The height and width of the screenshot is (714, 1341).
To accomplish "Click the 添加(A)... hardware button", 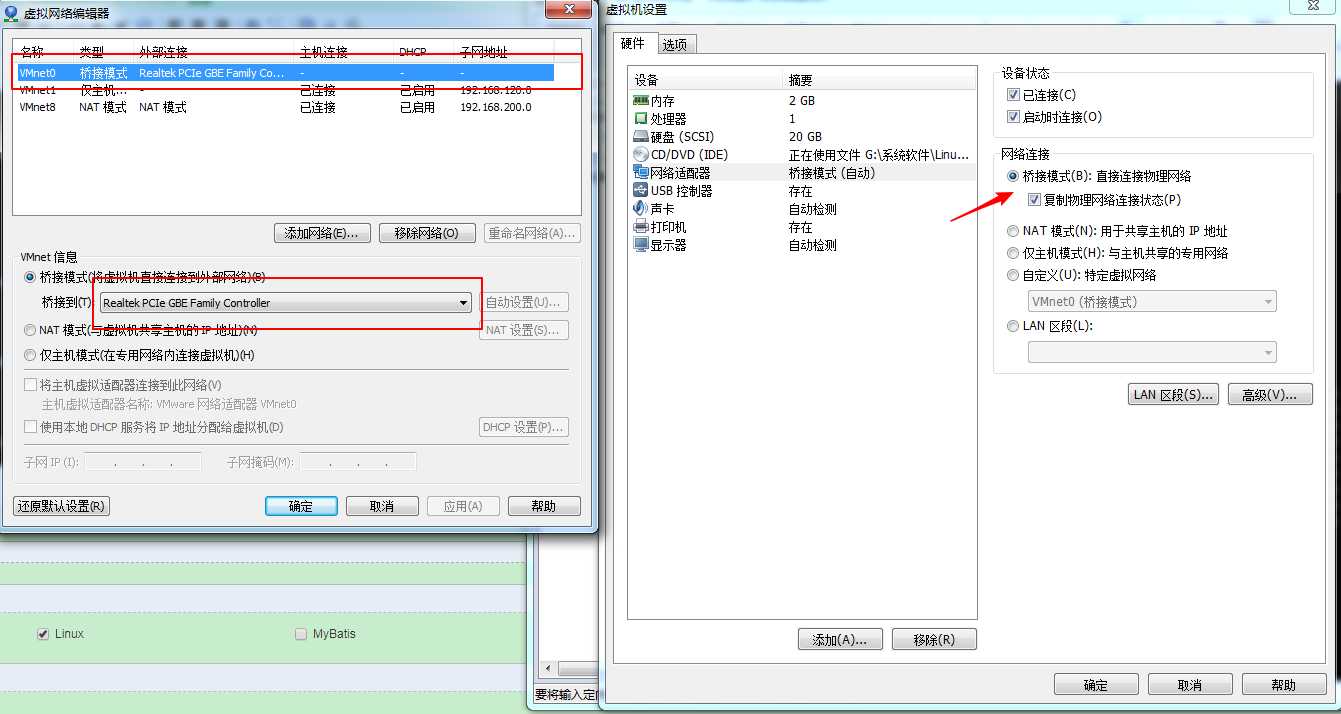I will point(840,640).
